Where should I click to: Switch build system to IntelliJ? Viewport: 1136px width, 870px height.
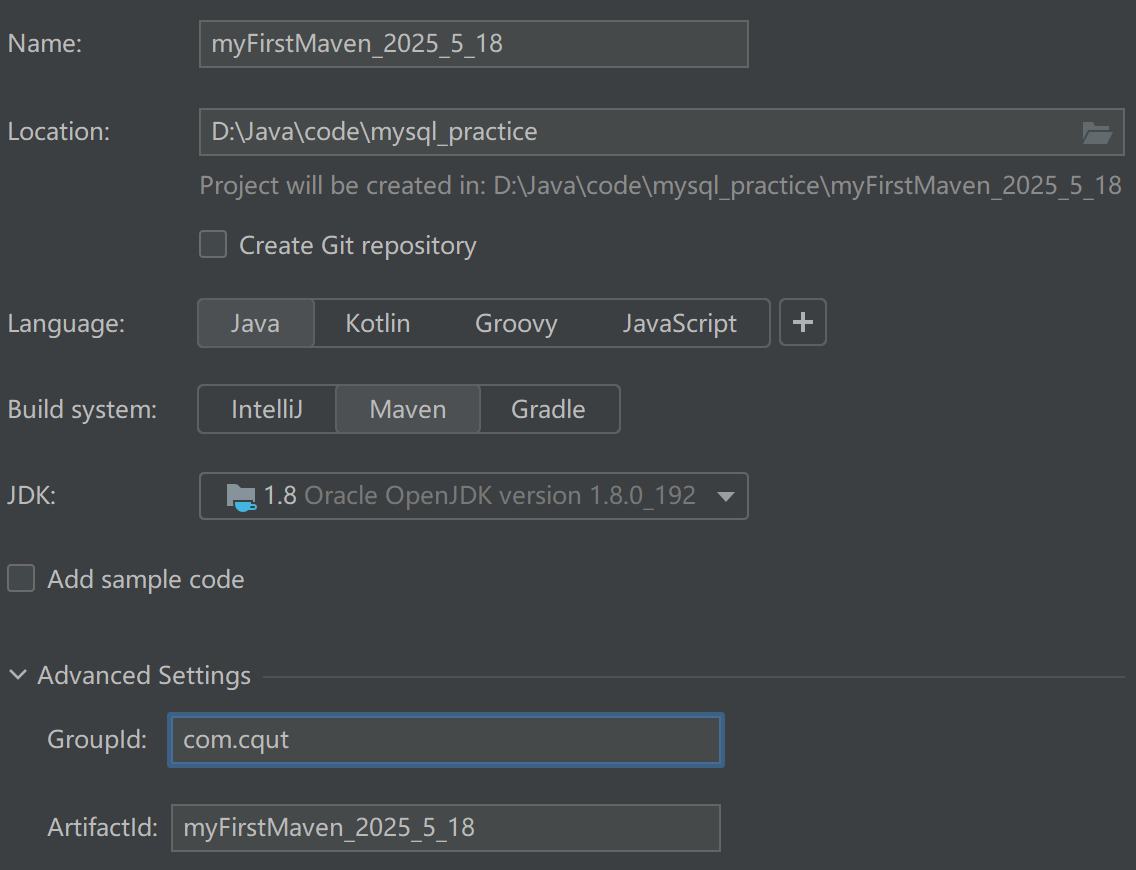(x=267, y=409)
